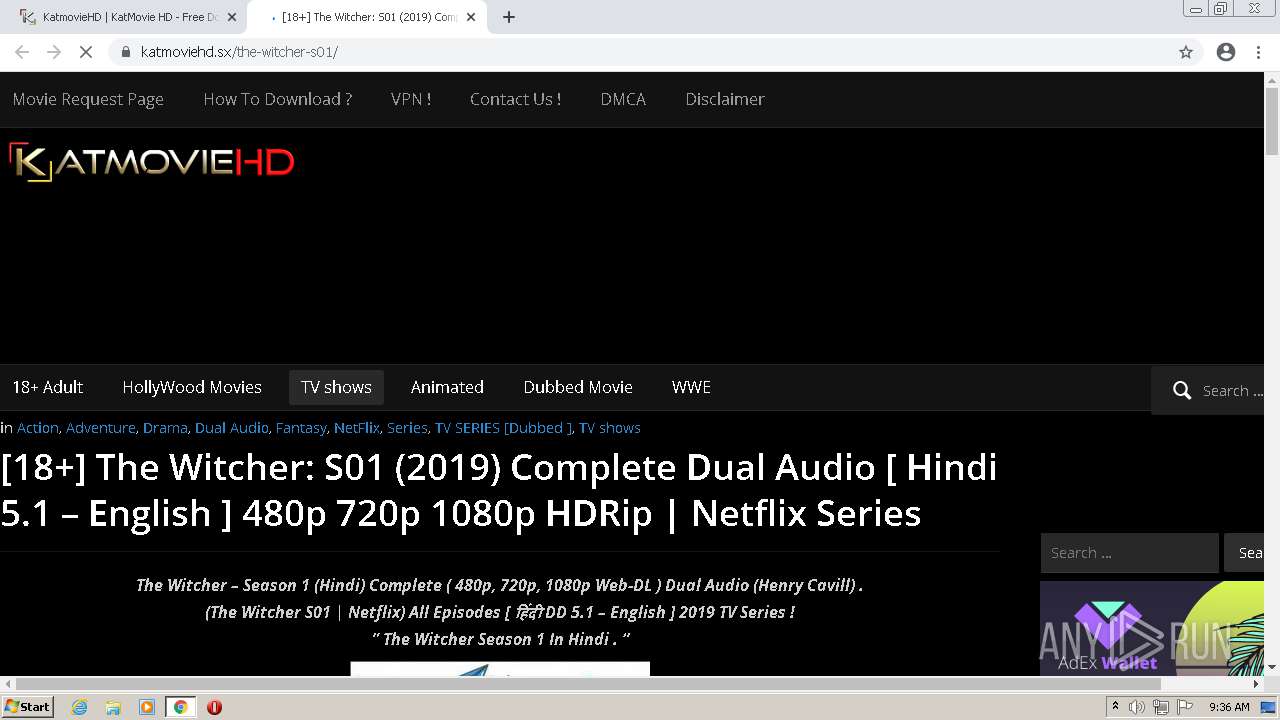Screen dimensions: 1280x720
Task: Open Movie Request Page link
Action: [x=88, y=99]
